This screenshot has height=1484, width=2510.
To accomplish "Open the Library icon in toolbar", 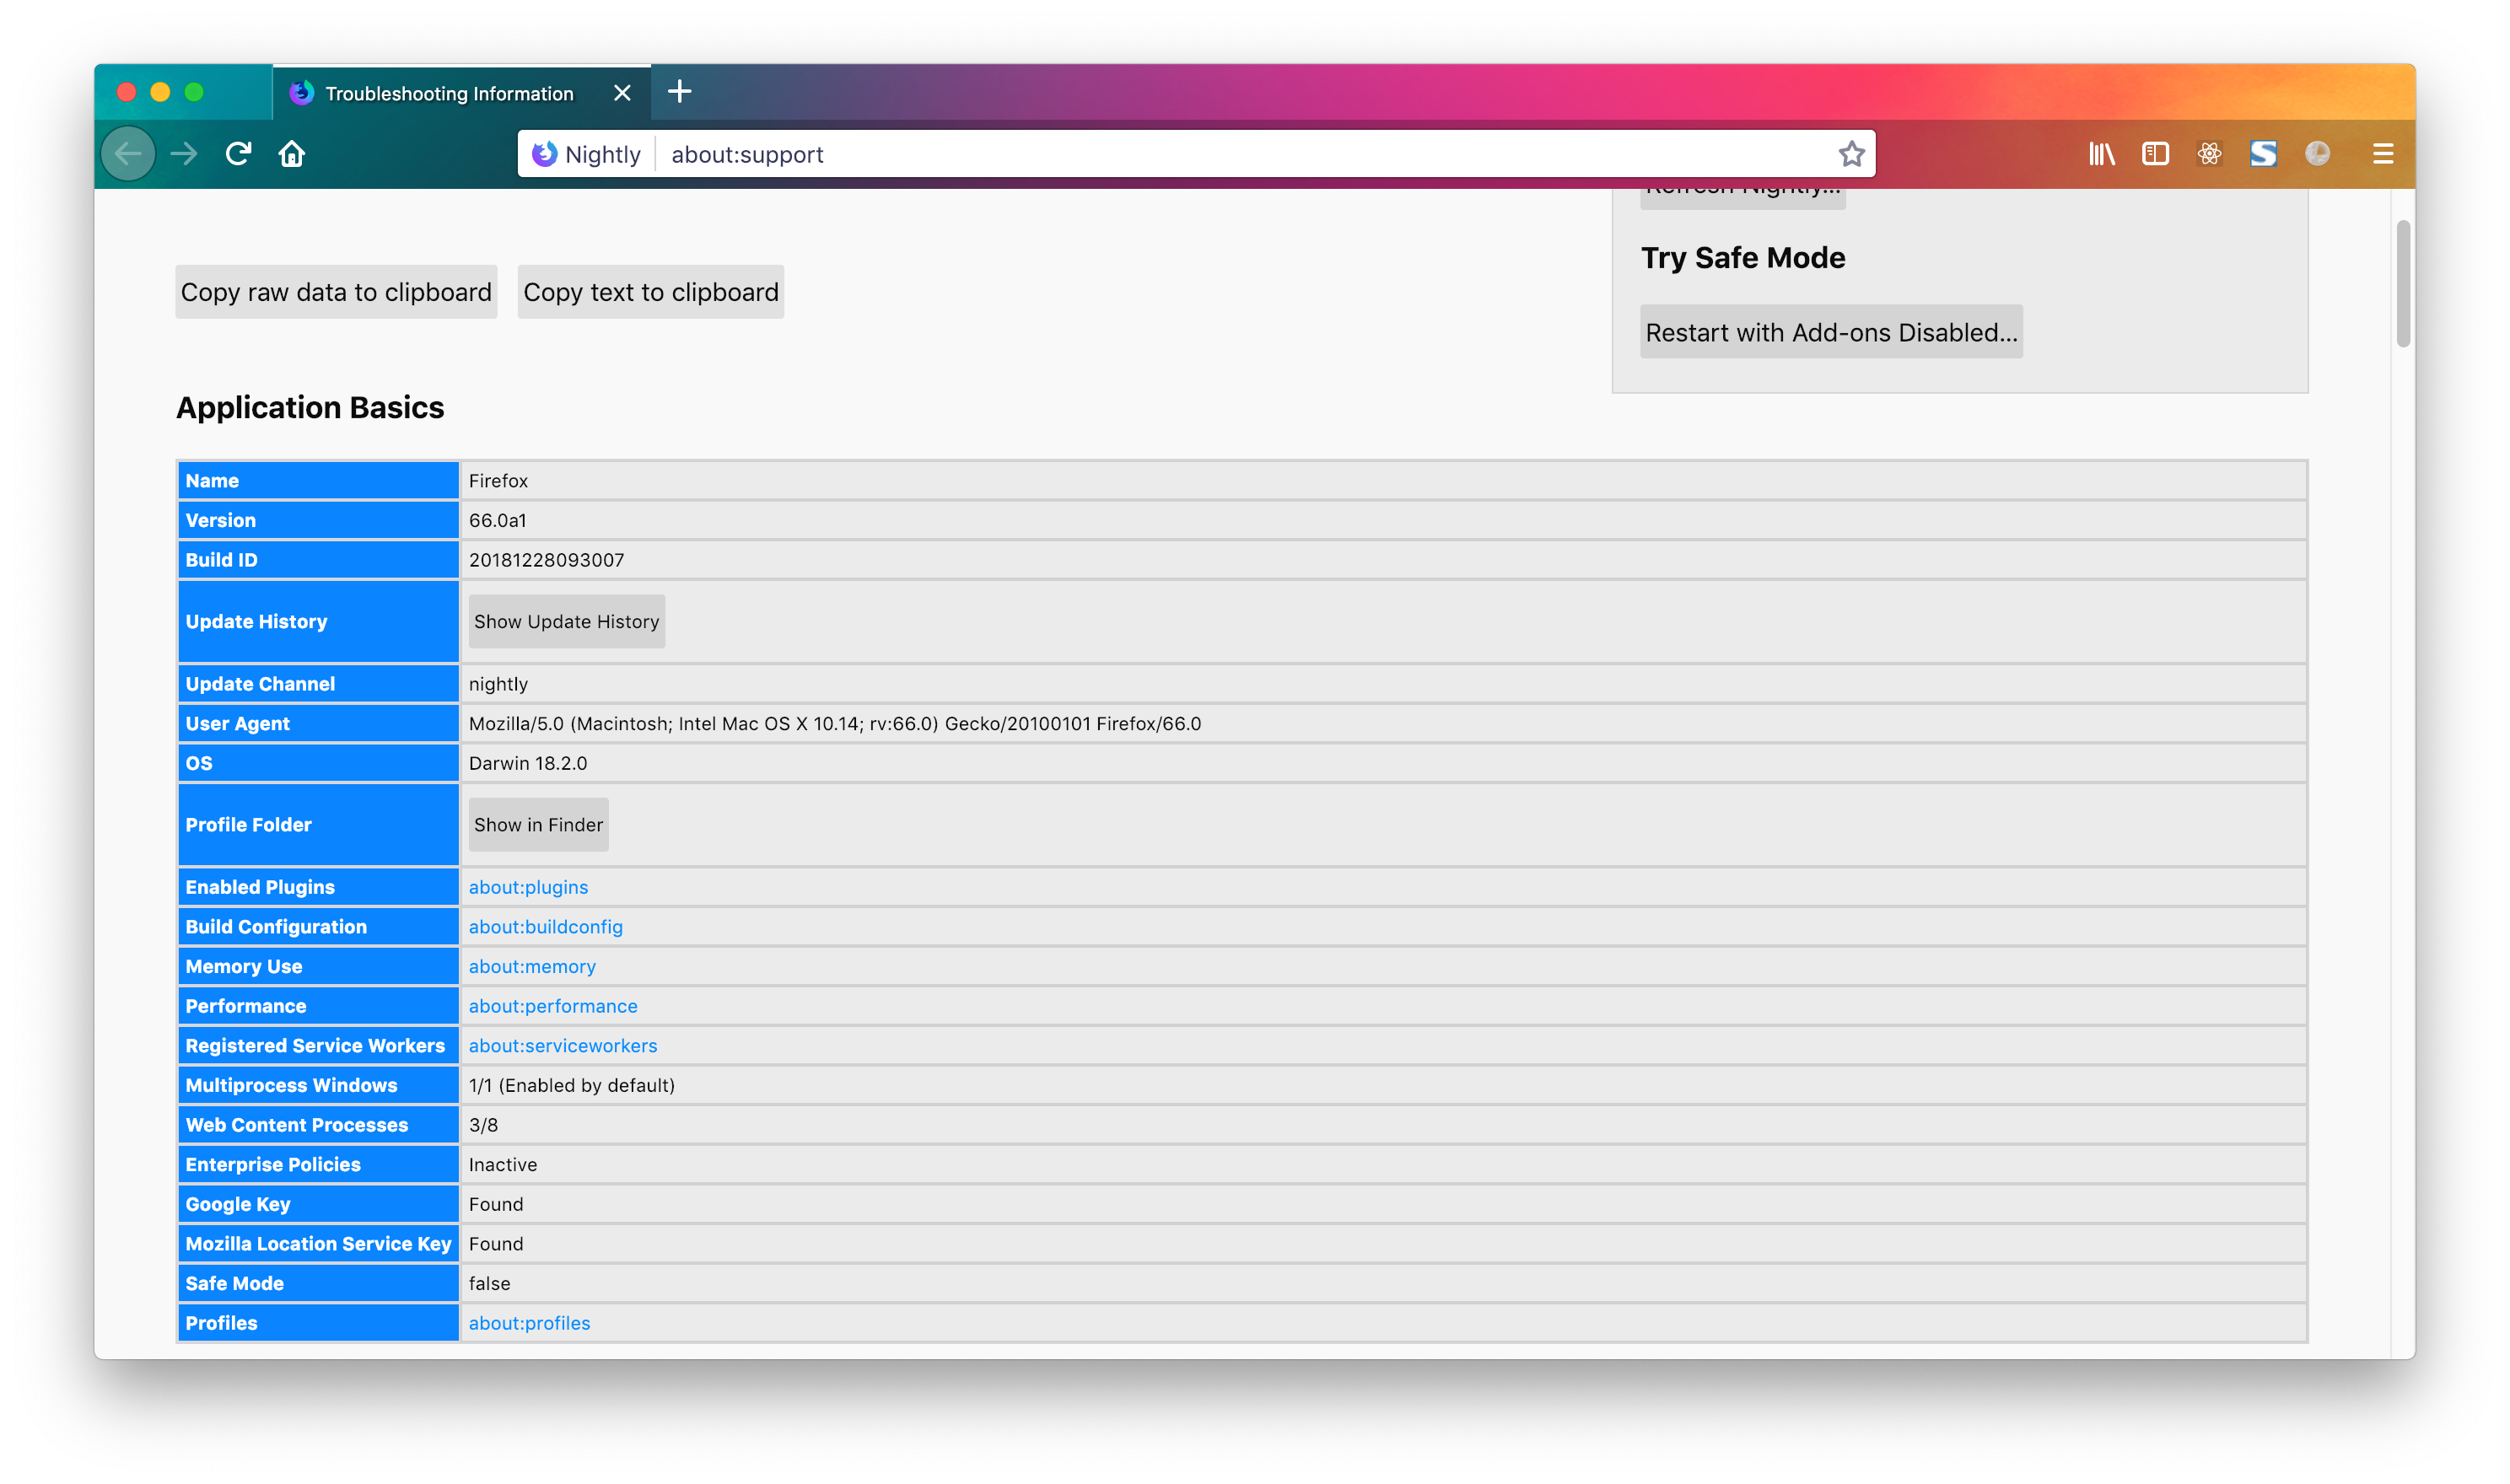I will coord(2101,154).
